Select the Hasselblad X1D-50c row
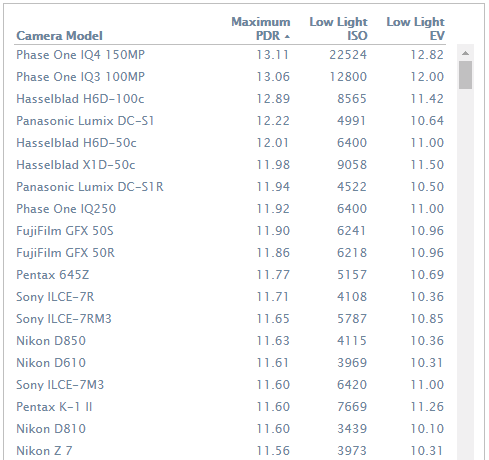Image resolution: width=489 pixels, height=460 pixels. click(230, 165)
